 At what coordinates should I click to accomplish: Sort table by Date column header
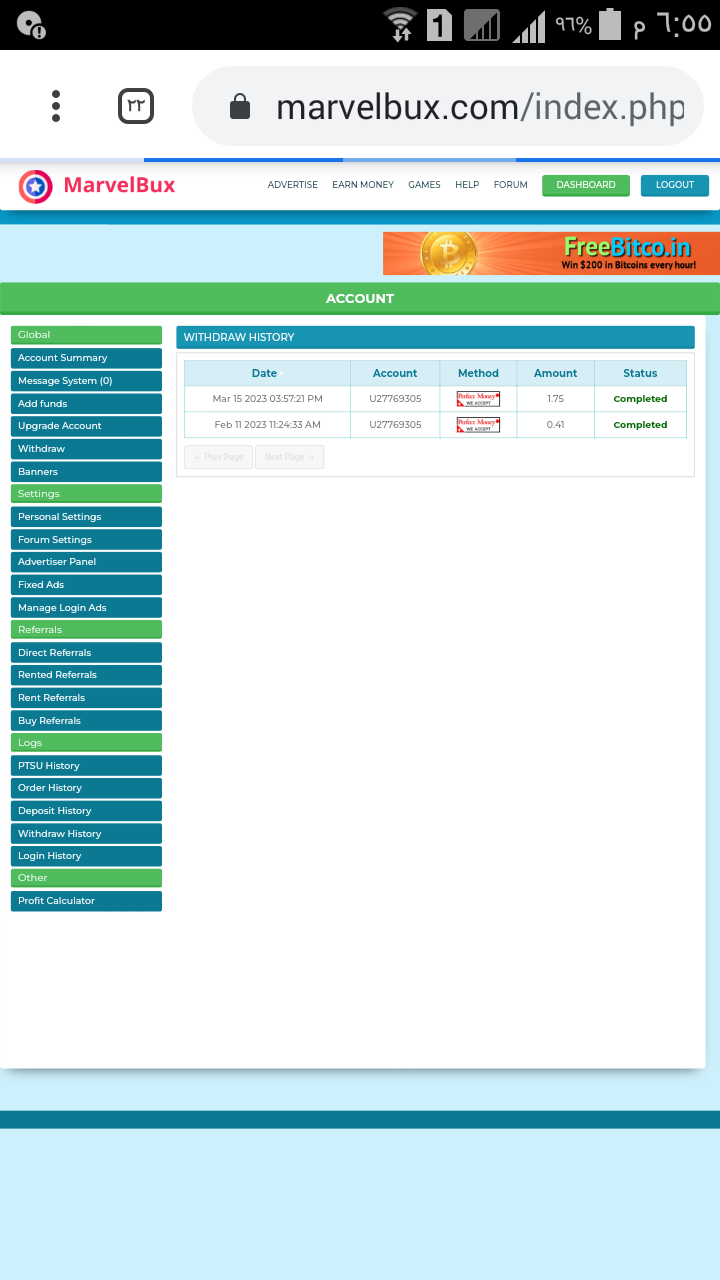(x=267, y=373)
